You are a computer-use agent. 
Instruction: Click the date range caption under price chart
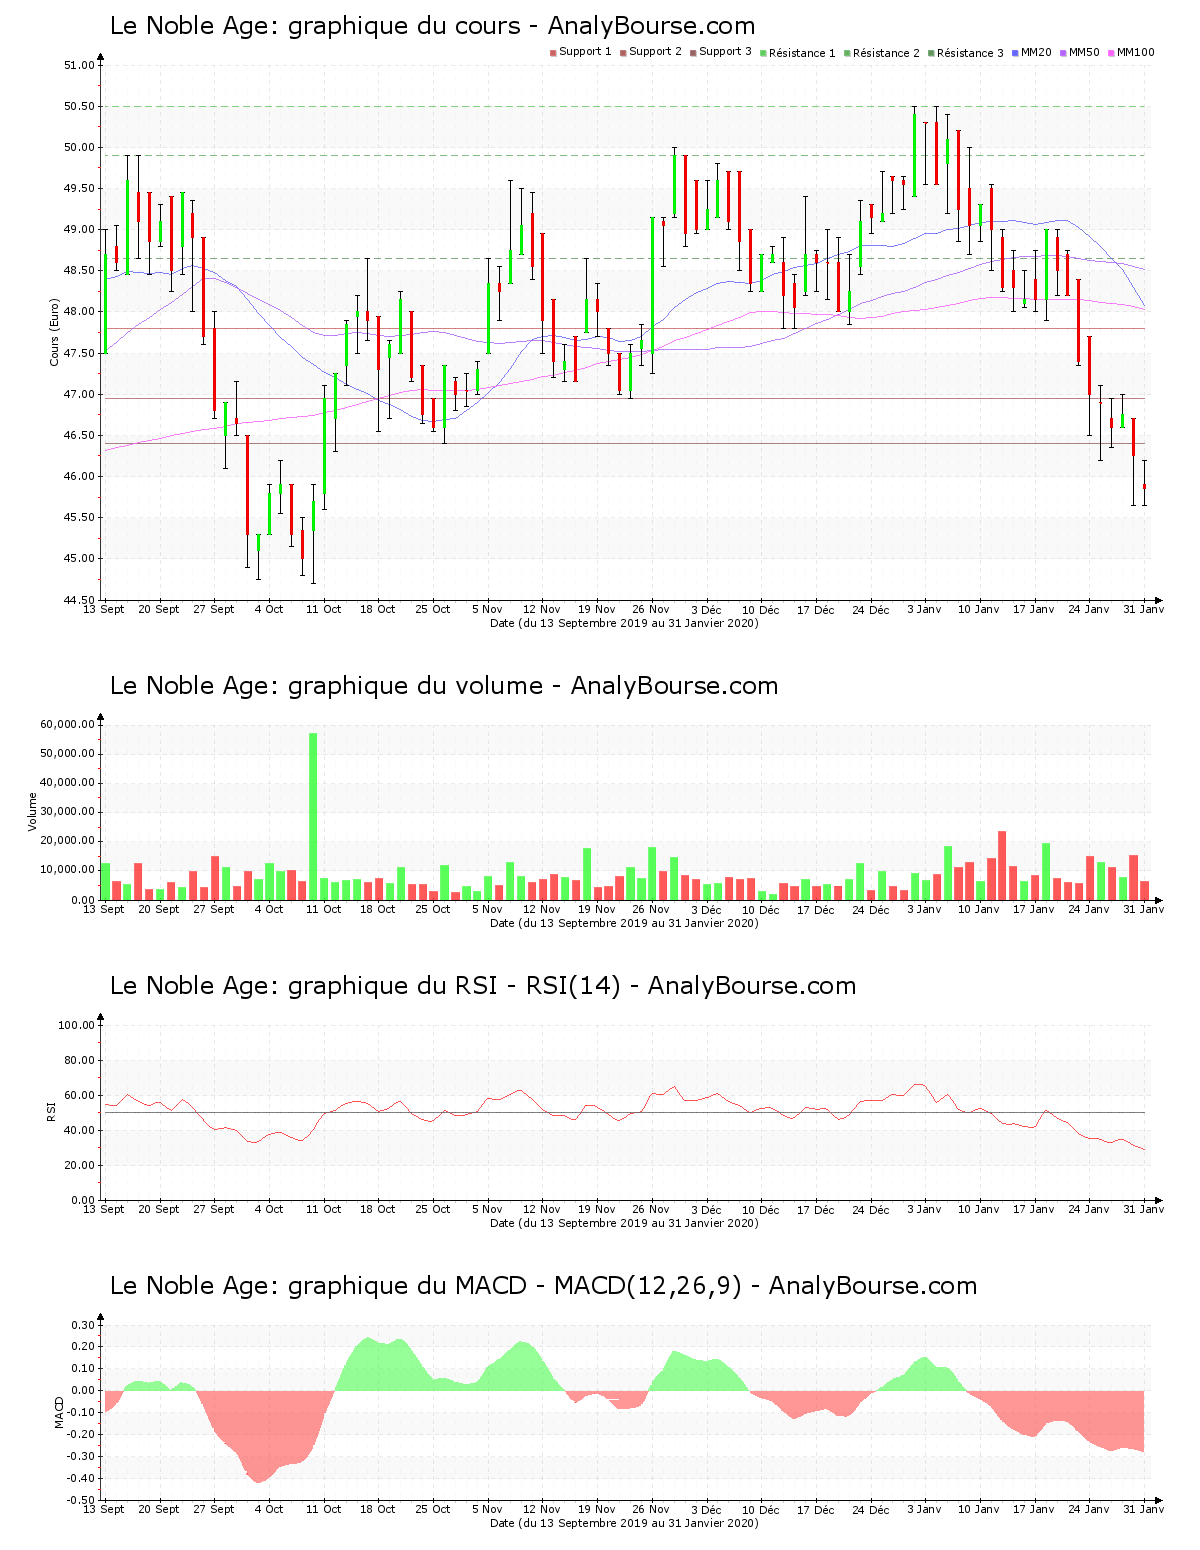point(624,623)
